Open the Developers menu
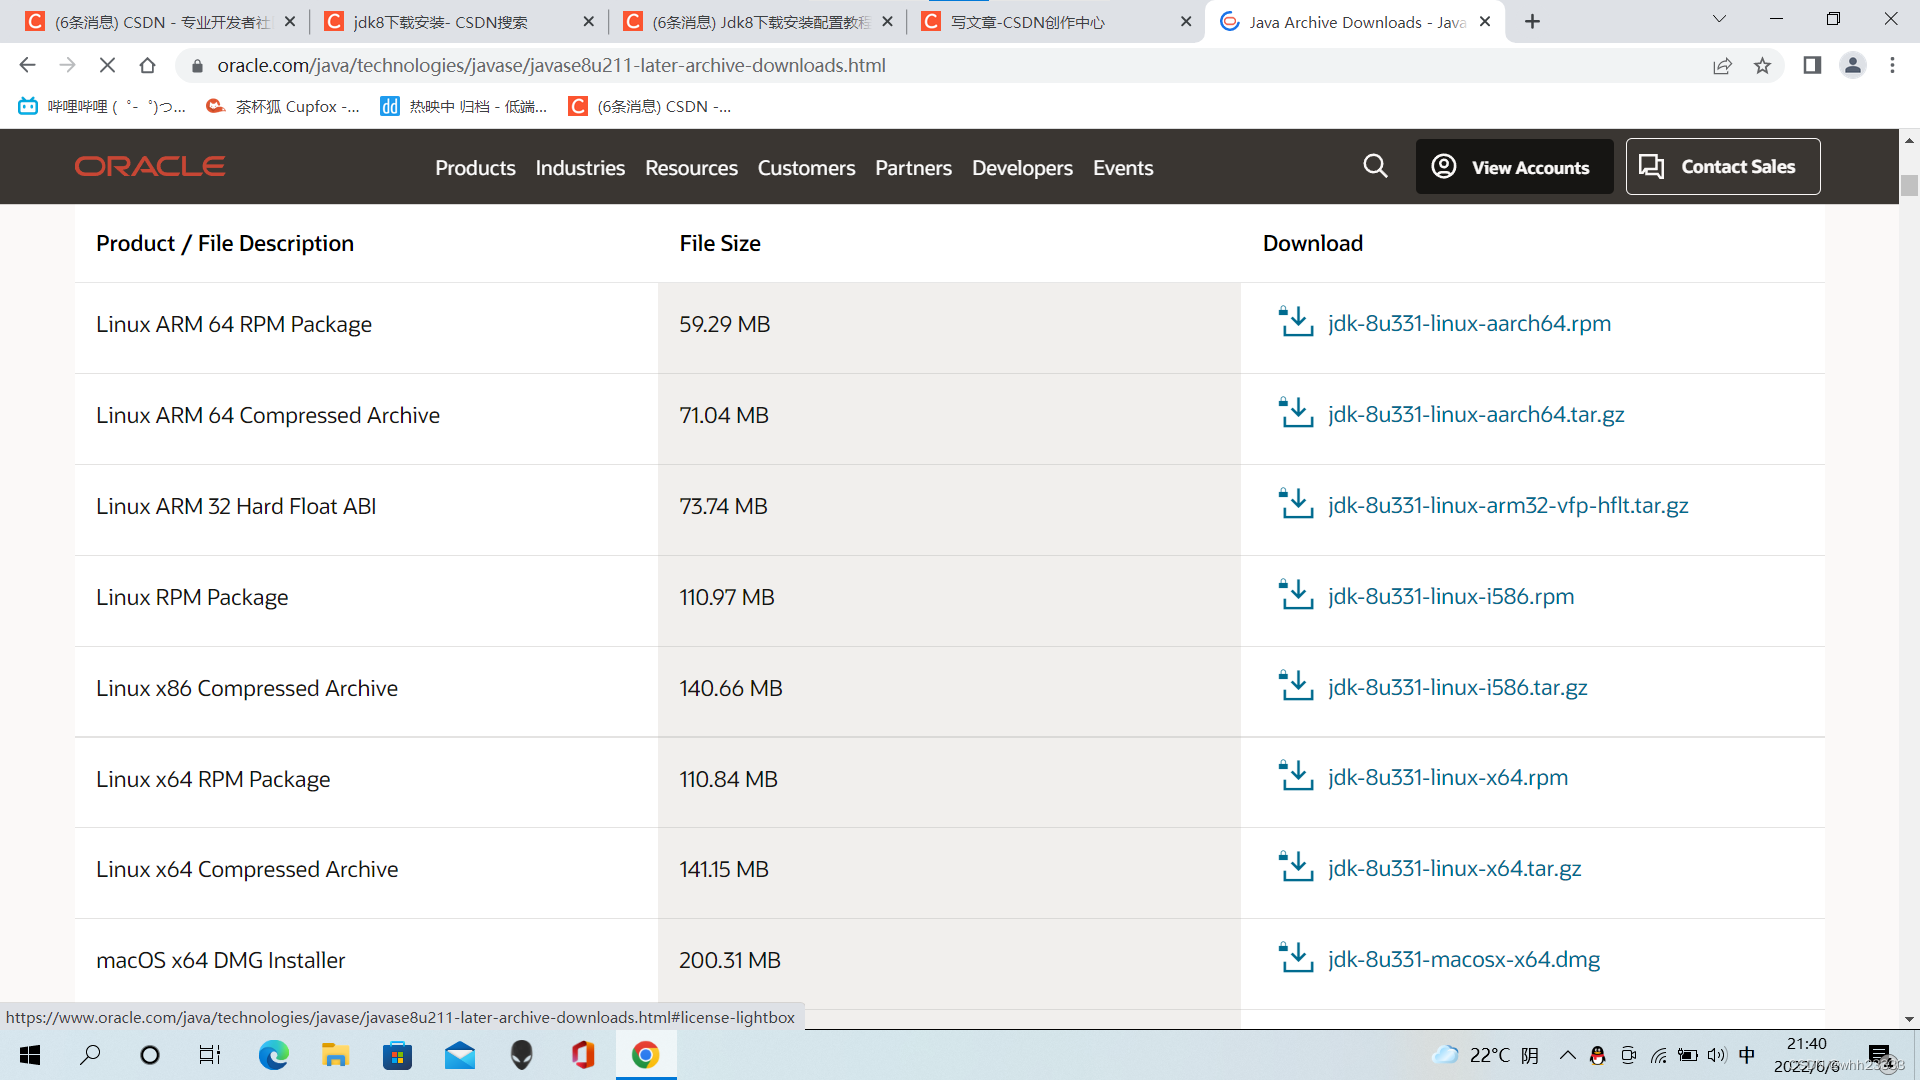This screenshot has width=1920, height=1080. click(1022, 168)
